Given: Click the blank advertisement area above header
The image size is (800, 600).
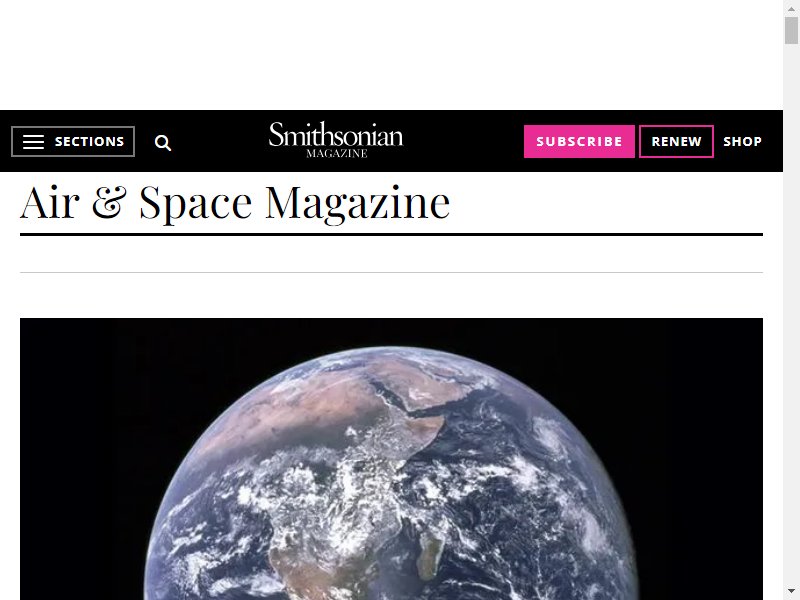Looking at the screenshot, I should point(391,55).
